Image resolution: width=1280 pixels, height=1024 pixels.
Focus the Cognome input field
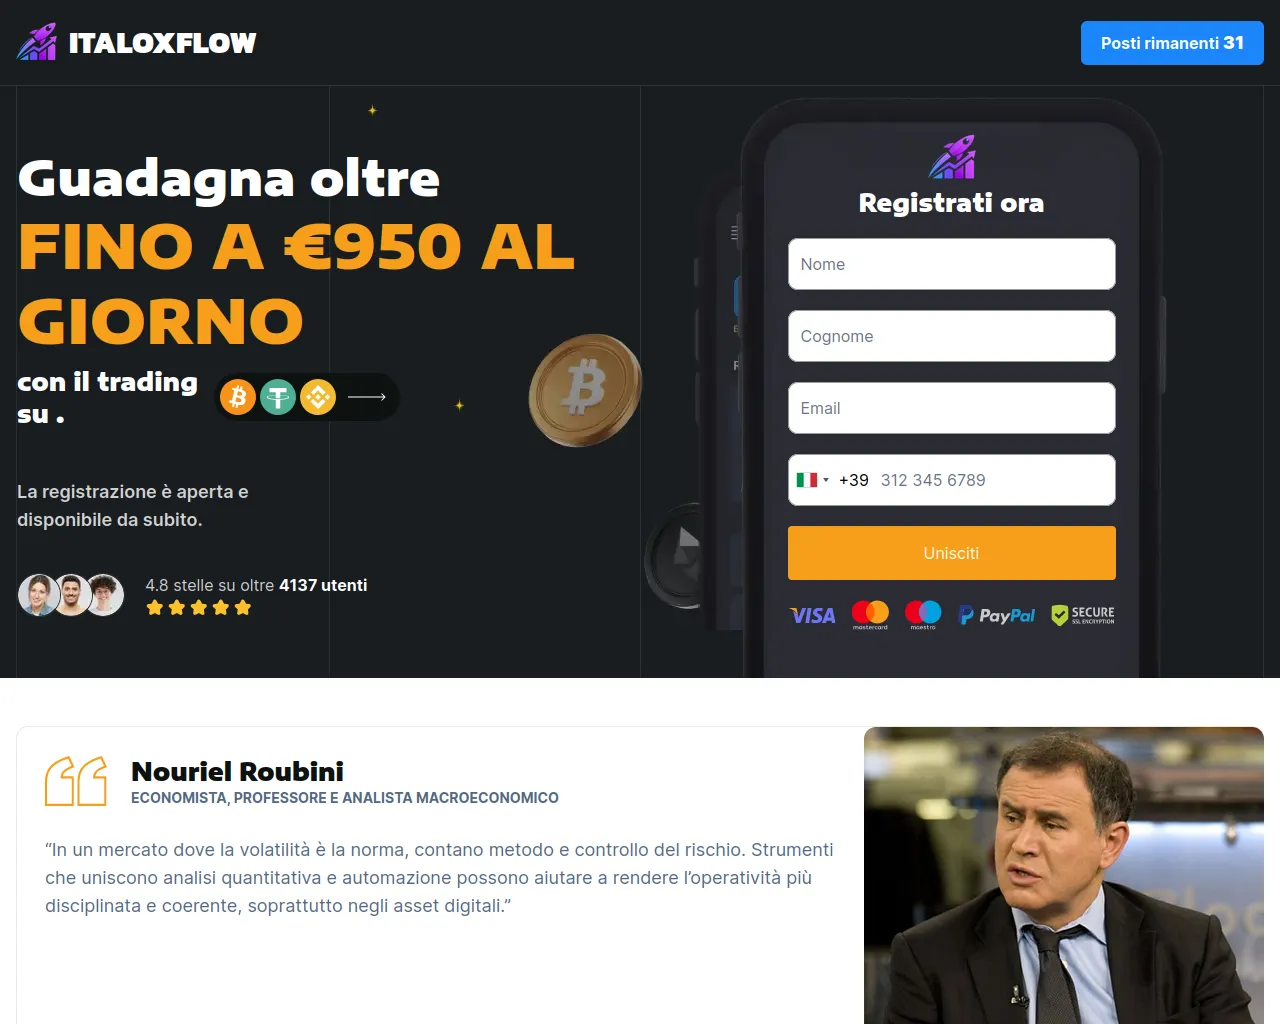pyautogui.click(x=952, y=336)
